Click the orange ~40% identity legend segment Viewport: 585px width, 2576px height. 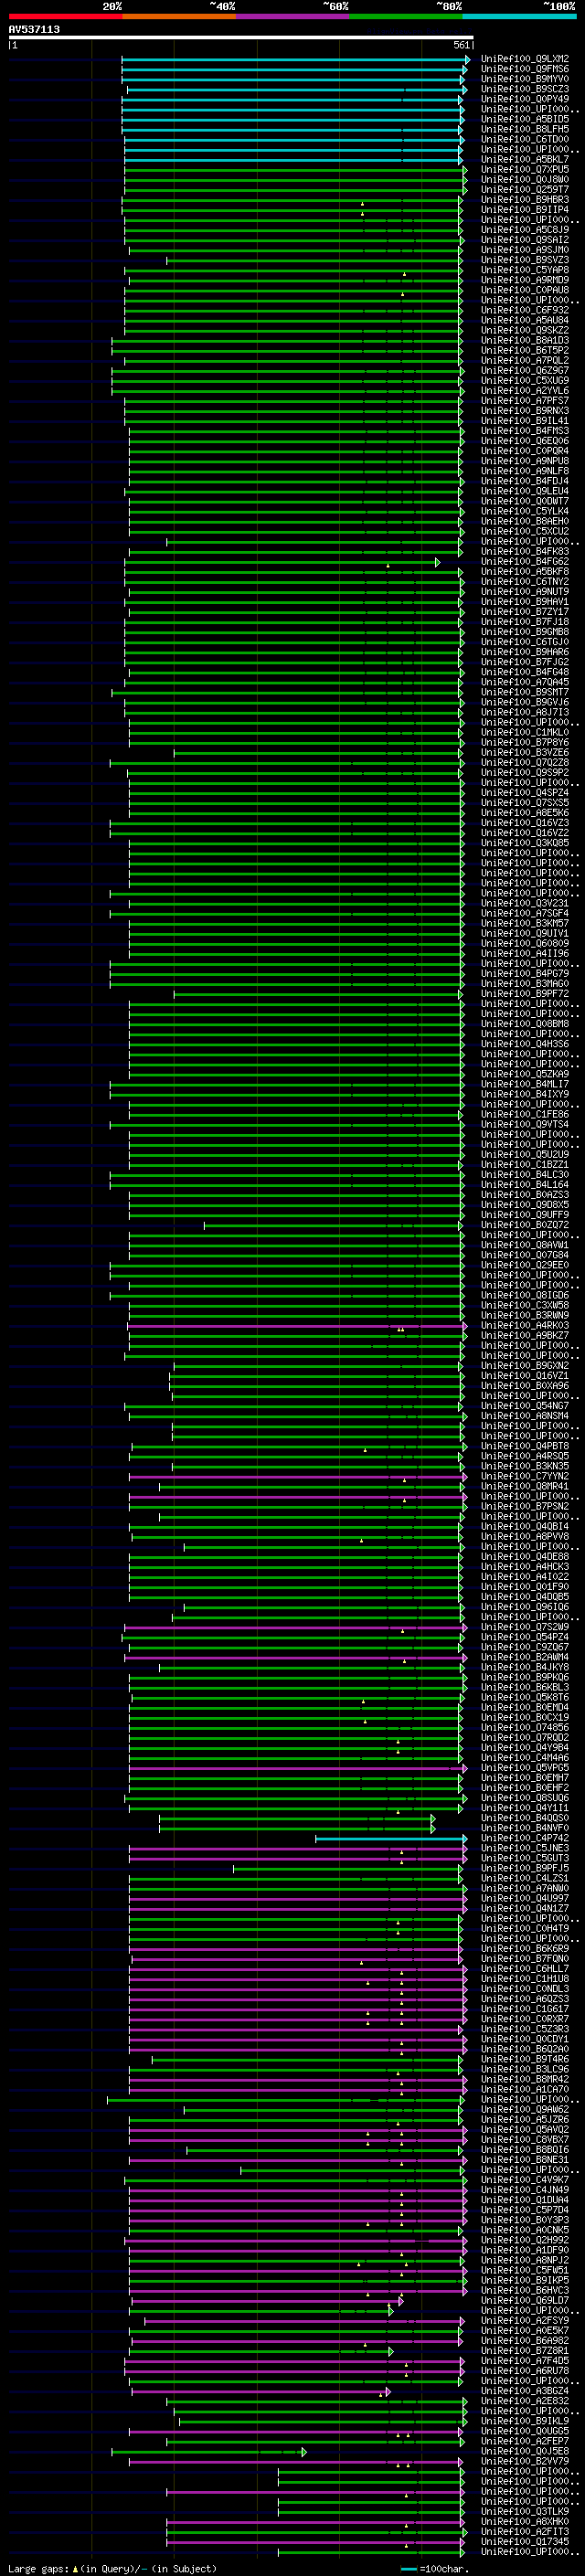click(179, 16)
